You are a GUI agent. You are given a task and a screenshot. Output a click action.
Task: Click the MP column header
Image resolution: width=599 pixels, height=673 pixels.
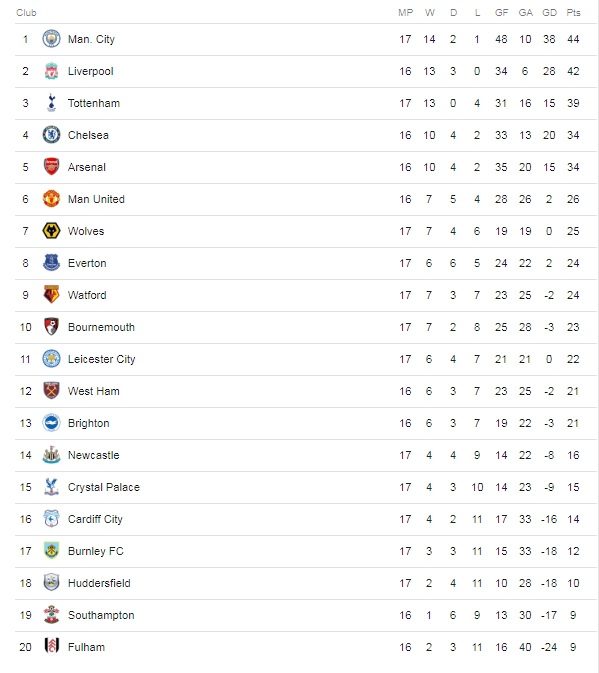(405, 12)
